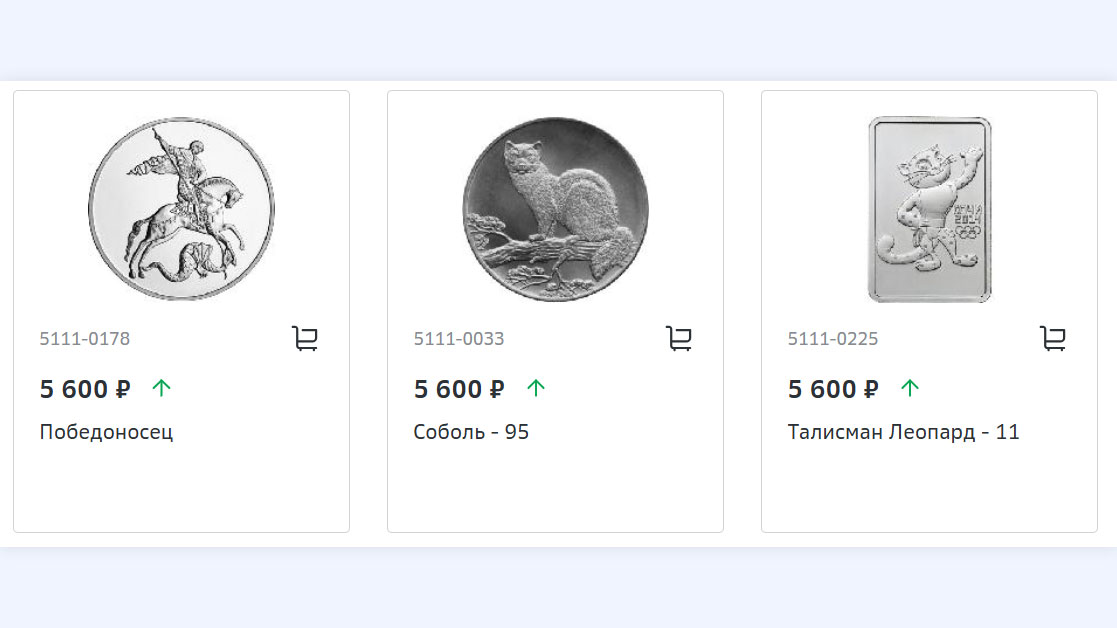This screenshot has width=1117, height=628.
Task: Open the Талисман Леопард coin image
Action: tap(929, 208)
